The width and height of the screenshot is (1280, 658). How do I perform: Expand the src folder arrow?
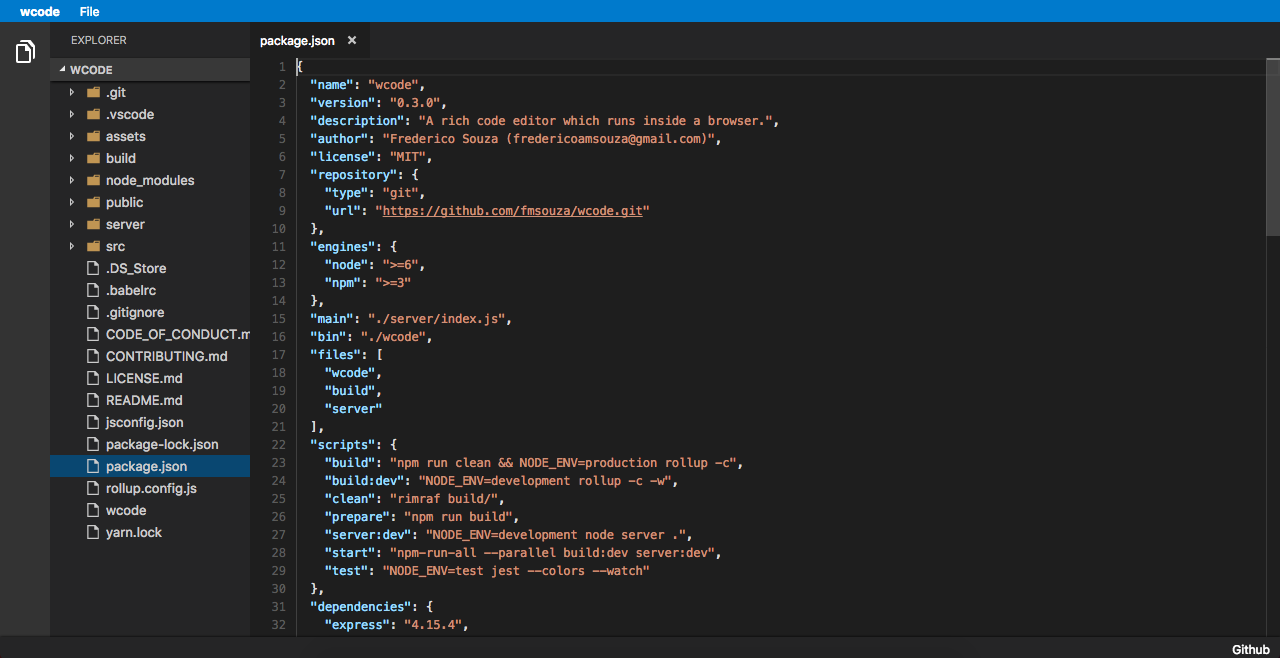click(72, 246)
